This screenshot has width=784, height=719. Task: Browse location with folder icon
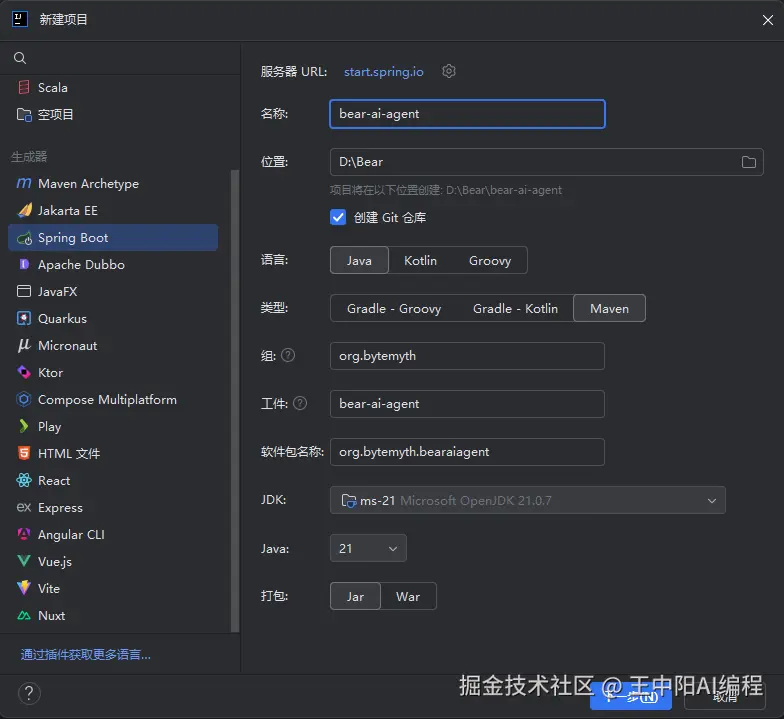coord(748,162)
